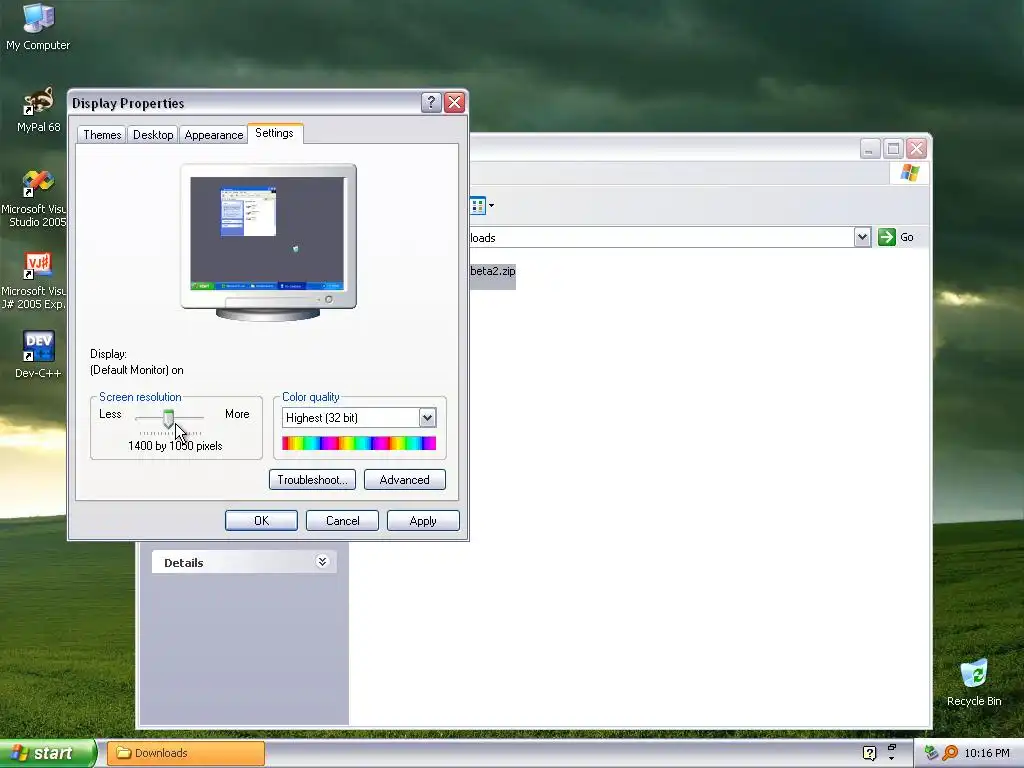The image size is (1024, 768).
Task: Click the language bar help icon in taskbar
Action: (869, 753)
